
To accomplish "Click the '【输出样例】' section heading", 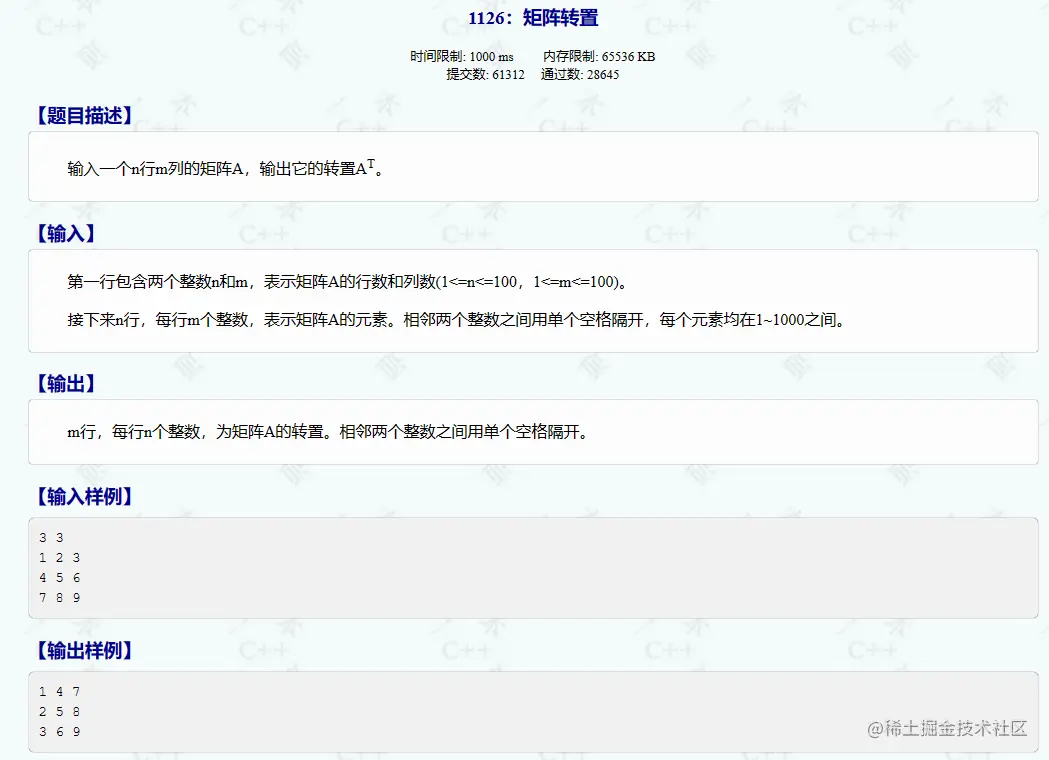I will click(84, 650).
